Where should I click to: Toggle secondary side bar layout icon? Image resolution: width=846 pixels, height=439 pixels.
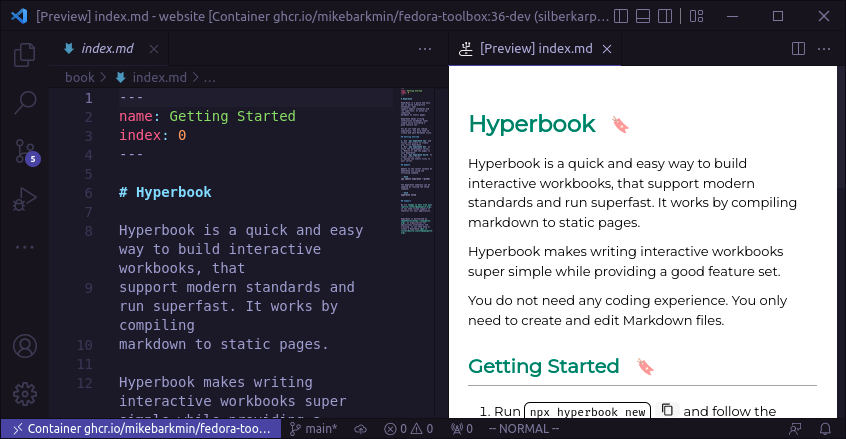point(665,16)
